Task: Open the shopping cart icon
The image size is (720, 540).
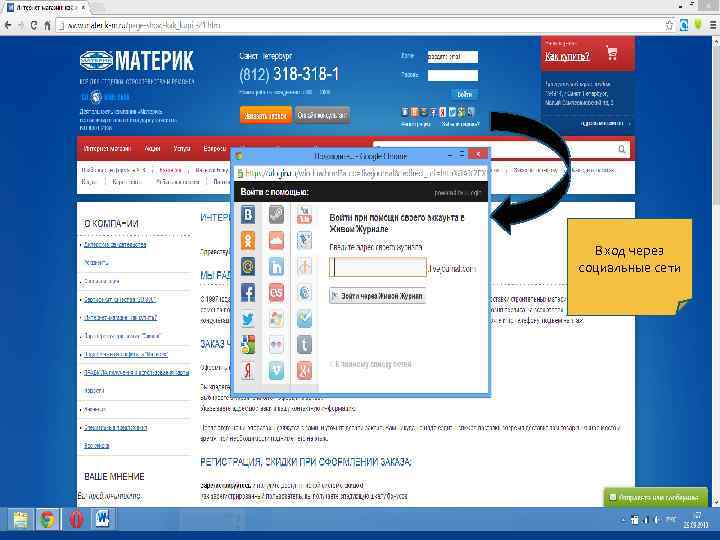Action: (611, 53)
